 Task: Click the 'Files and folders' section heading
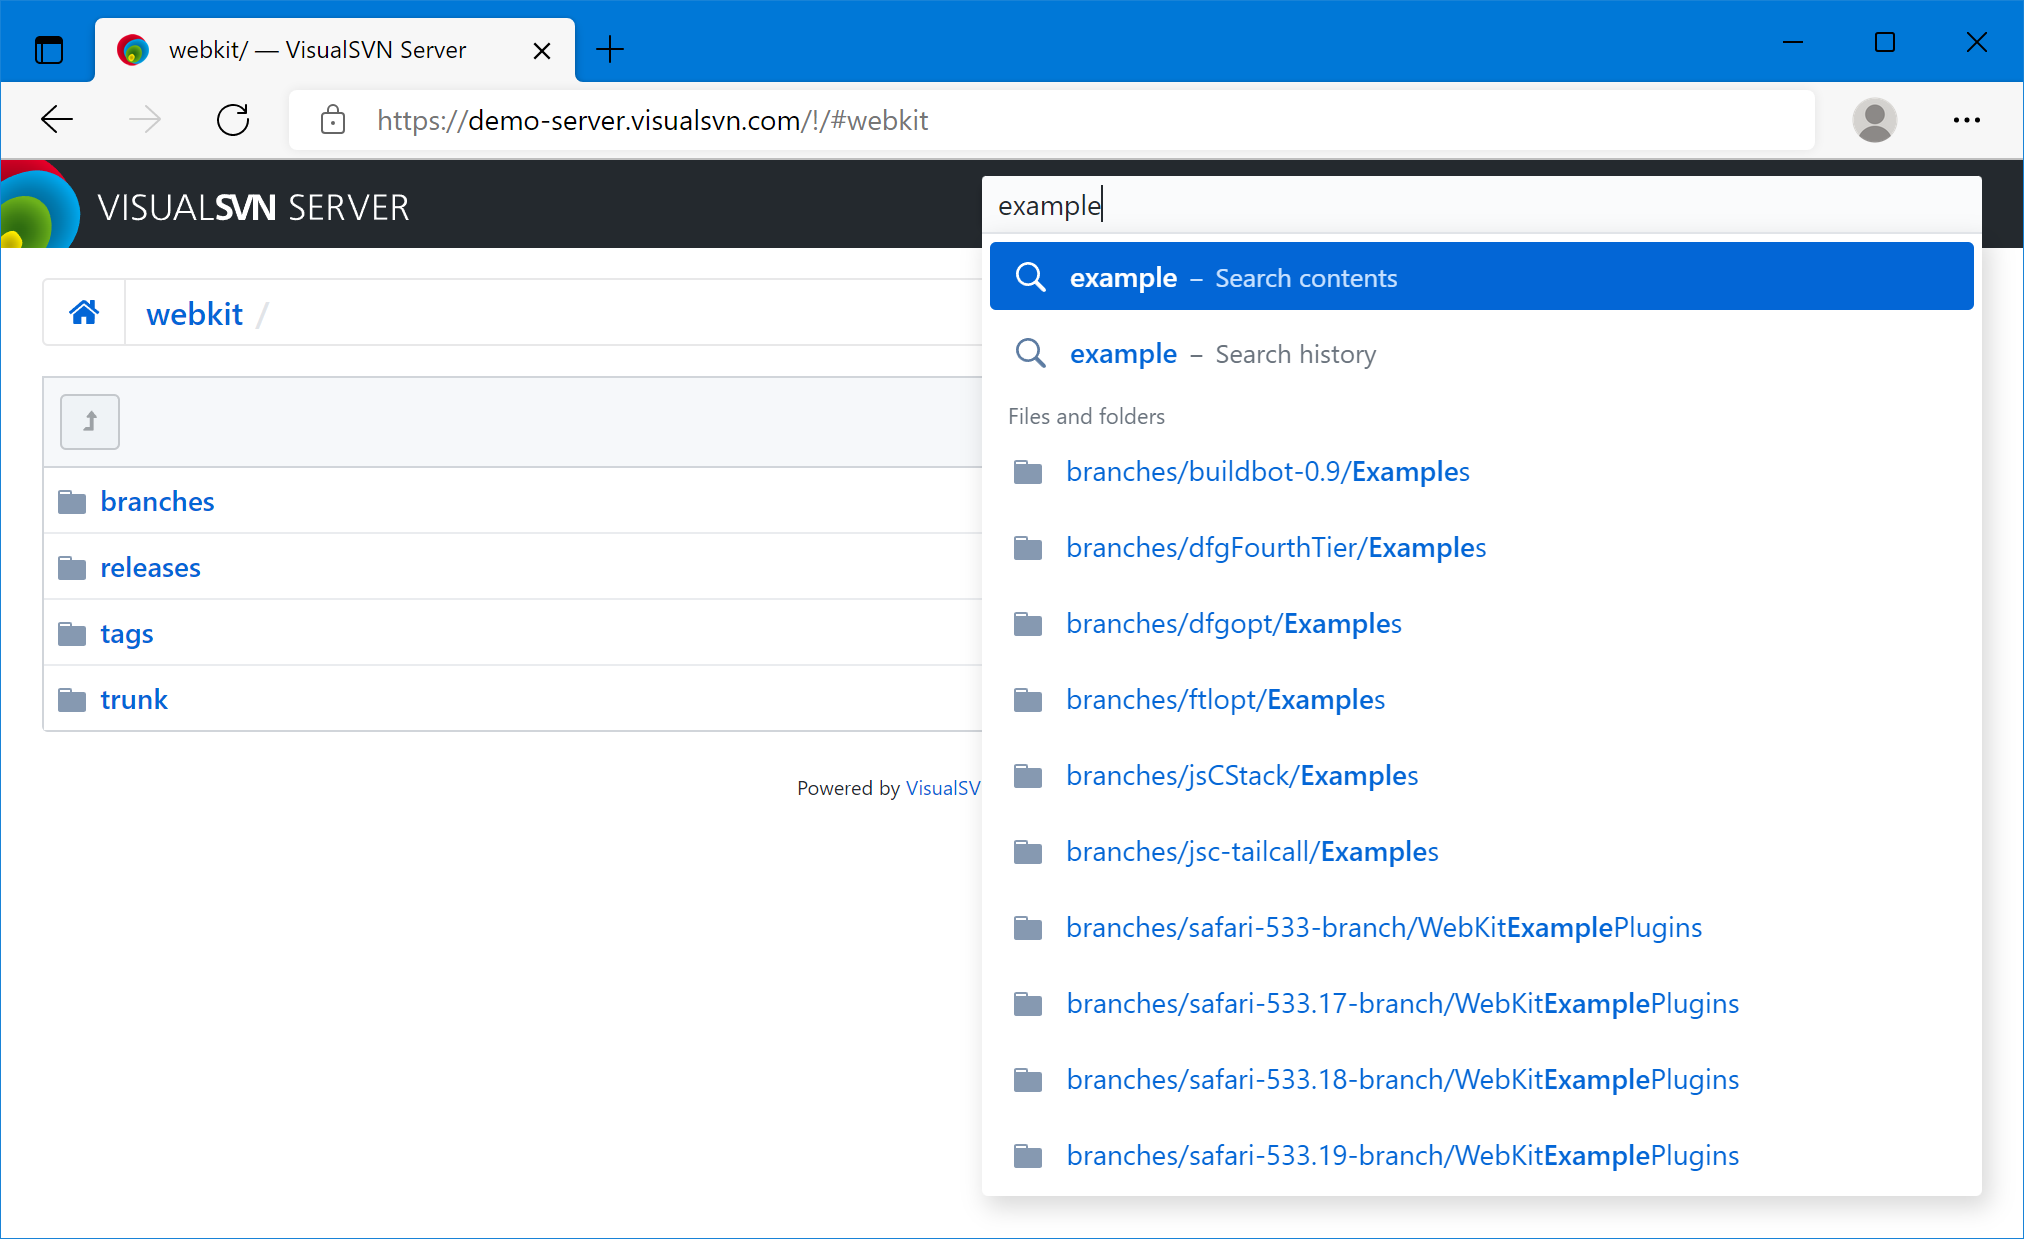coord(1086,416)
